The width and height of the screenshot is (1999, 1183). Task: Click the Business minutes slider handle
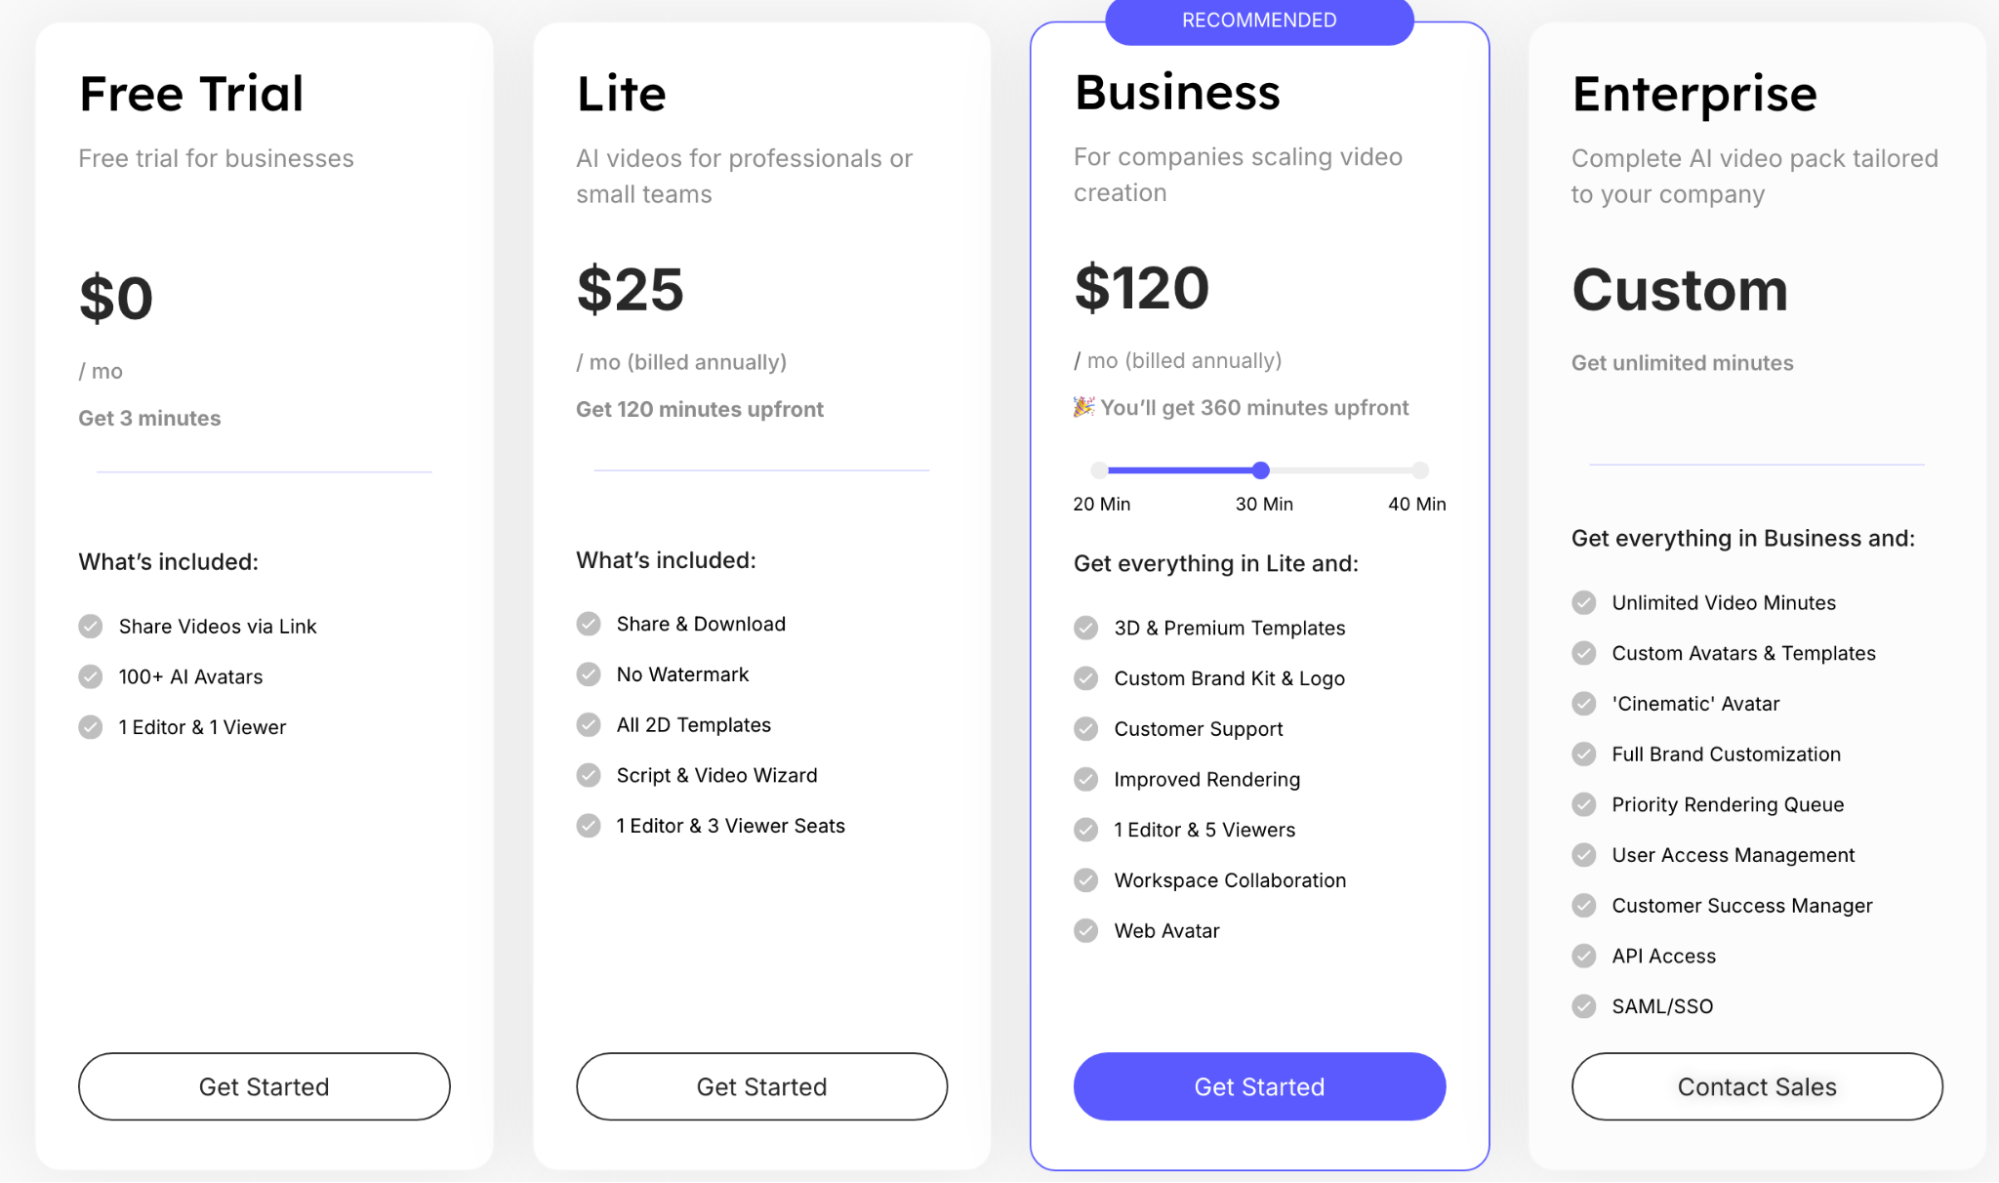[1261, 470]
